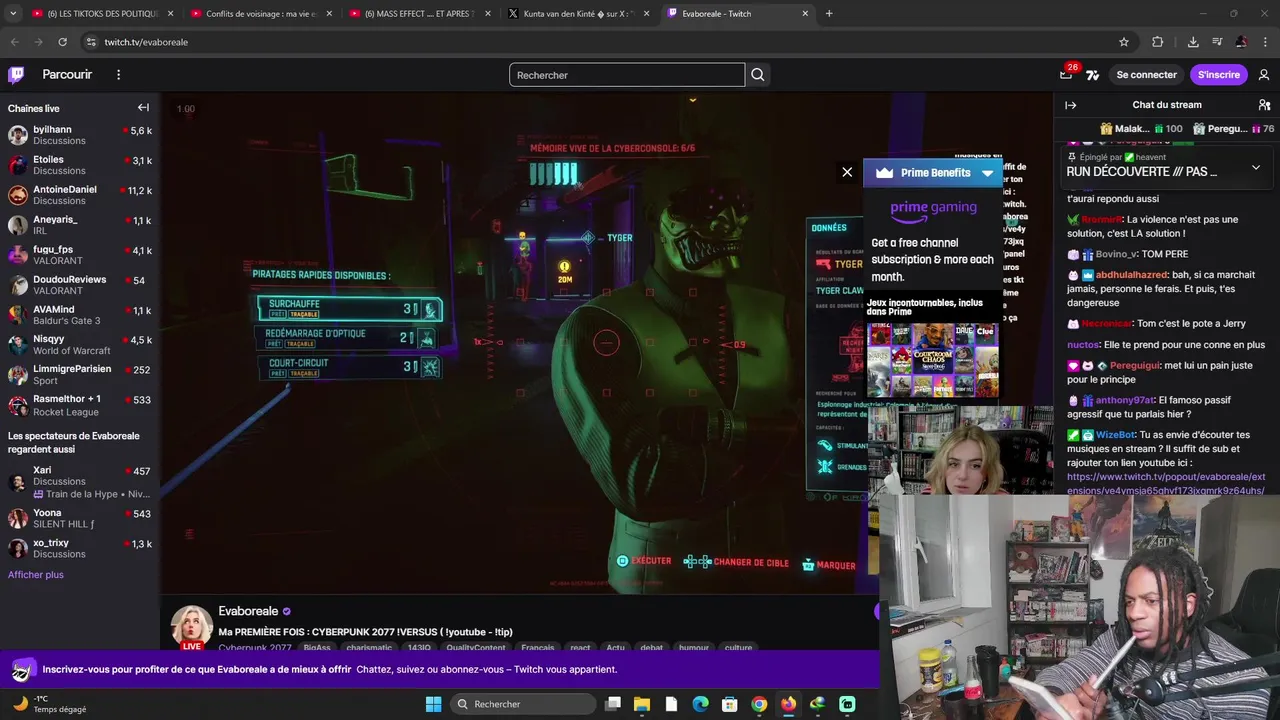
Task: Click Evaboreale channel name below video
Action: (248, 611)
